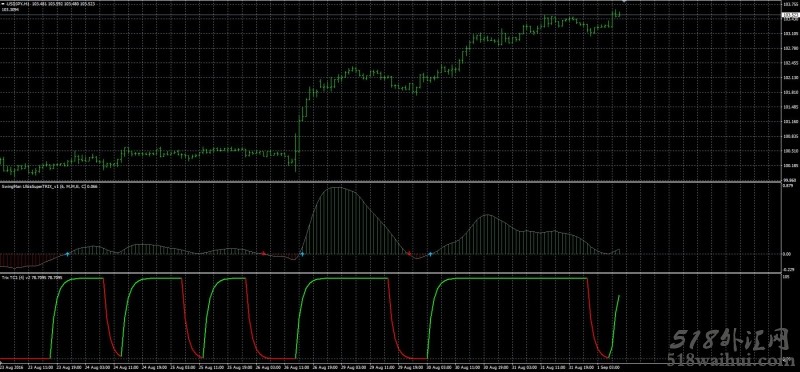This screenshot has height=372, width=800.
Task: Select the SwingMan UltraSuperTRIX indicator label
Action: 50,186
